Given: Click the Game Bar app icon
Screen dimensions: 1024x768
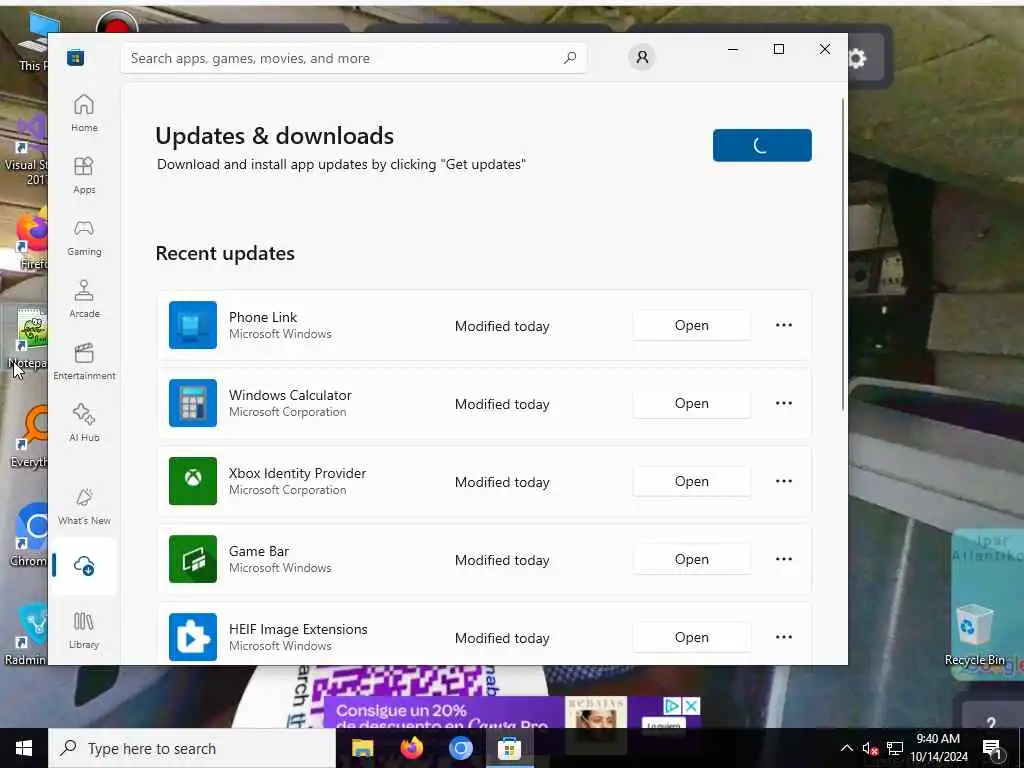Looking at the screenshot, I should [193, 559].
